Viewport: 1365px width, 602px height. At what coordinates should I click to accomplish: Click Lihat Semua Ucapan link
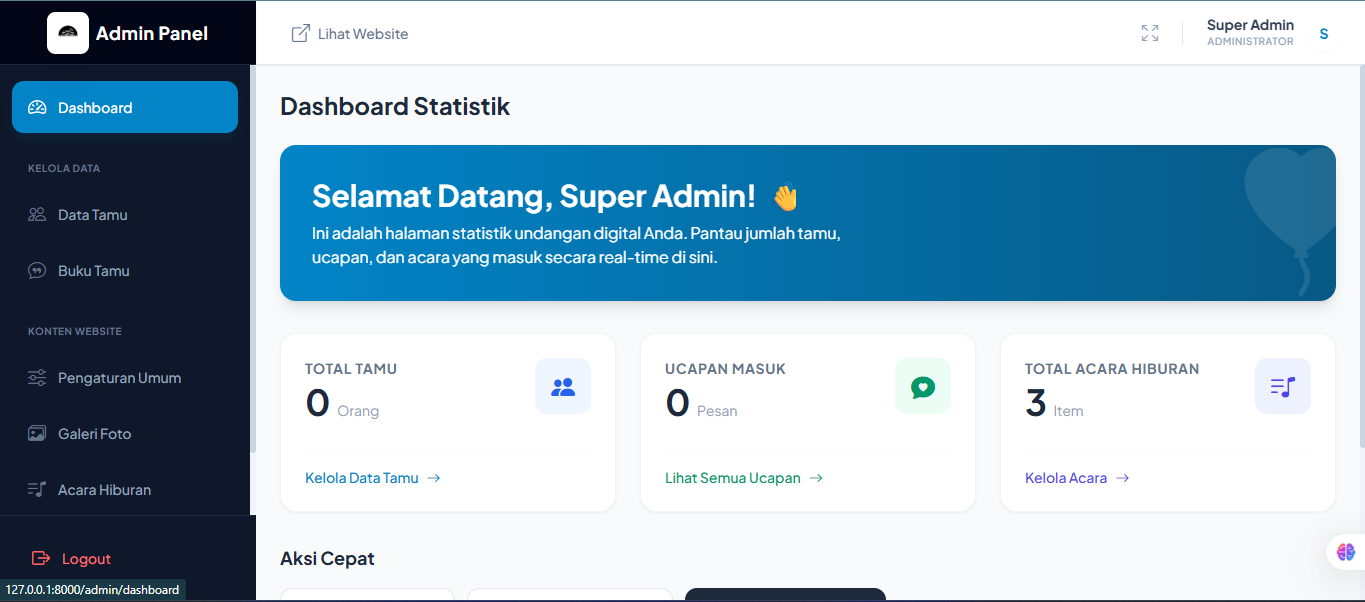point(732,477)
